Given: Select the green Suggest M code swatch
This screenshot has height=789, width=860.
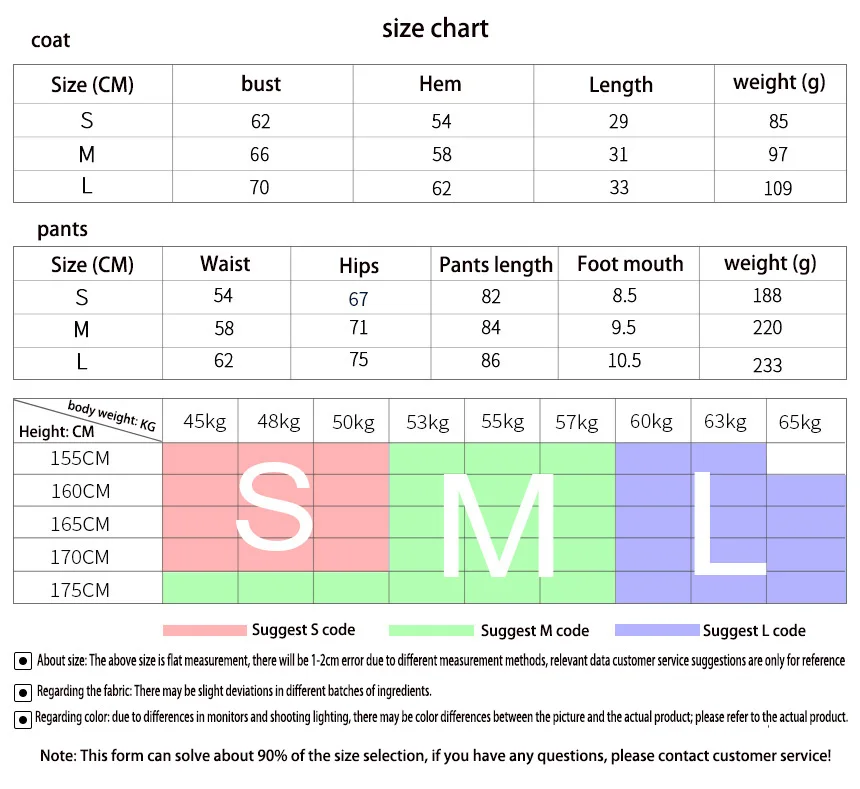Looking at the screenshot, I should click(431, 631).
